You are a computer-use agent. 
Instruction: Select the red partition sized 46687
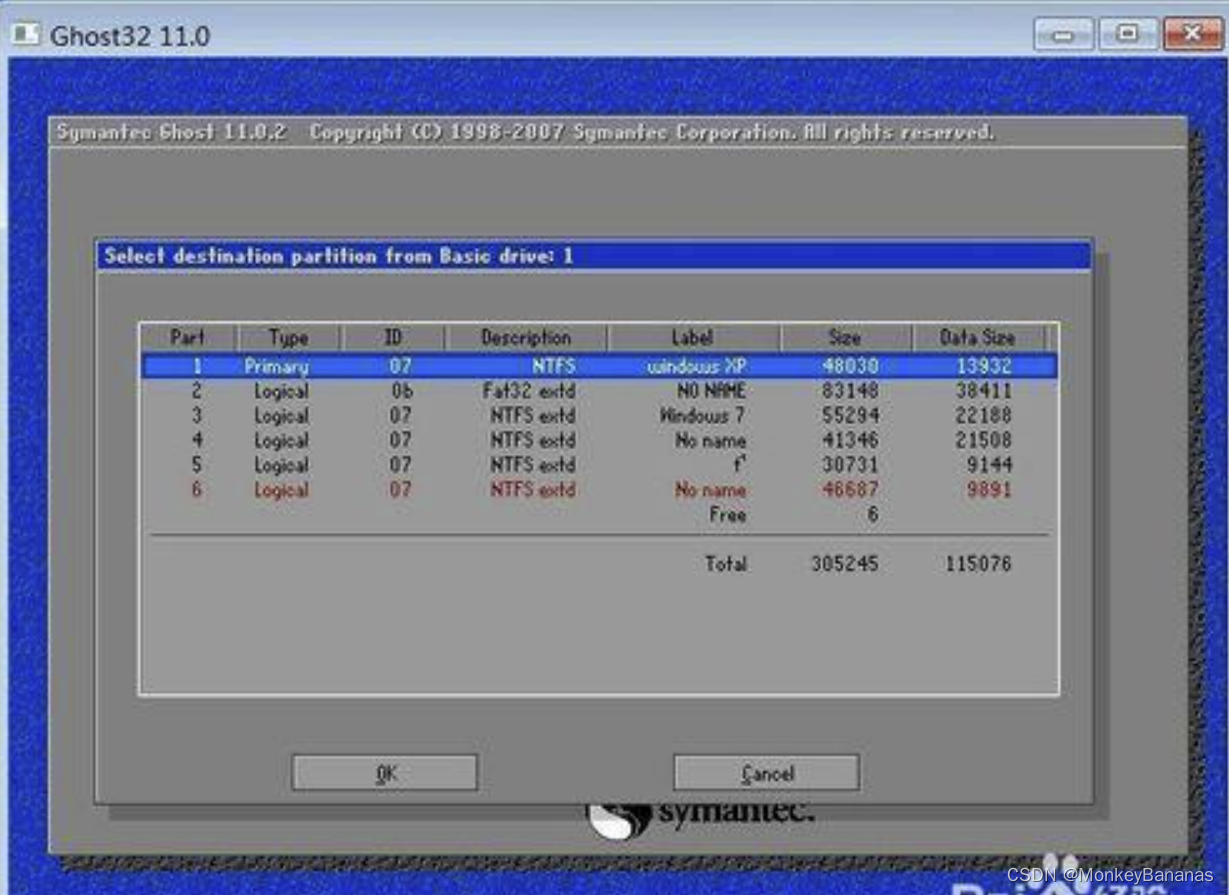click(599, 490)
